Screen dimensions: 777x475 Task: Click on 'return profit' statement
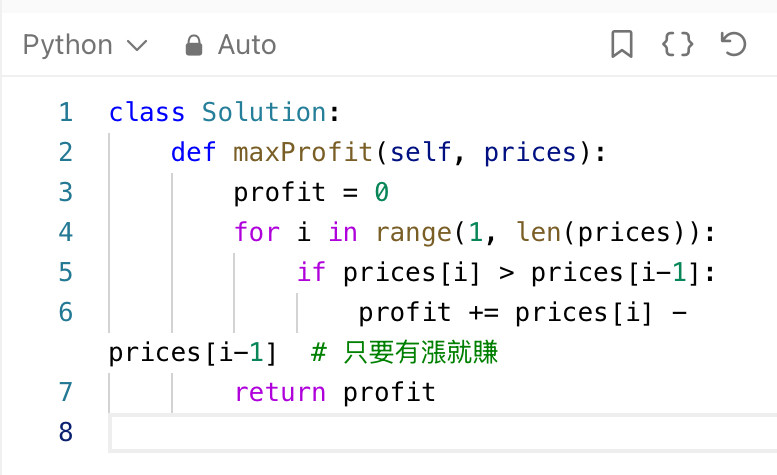click(335, 392)
